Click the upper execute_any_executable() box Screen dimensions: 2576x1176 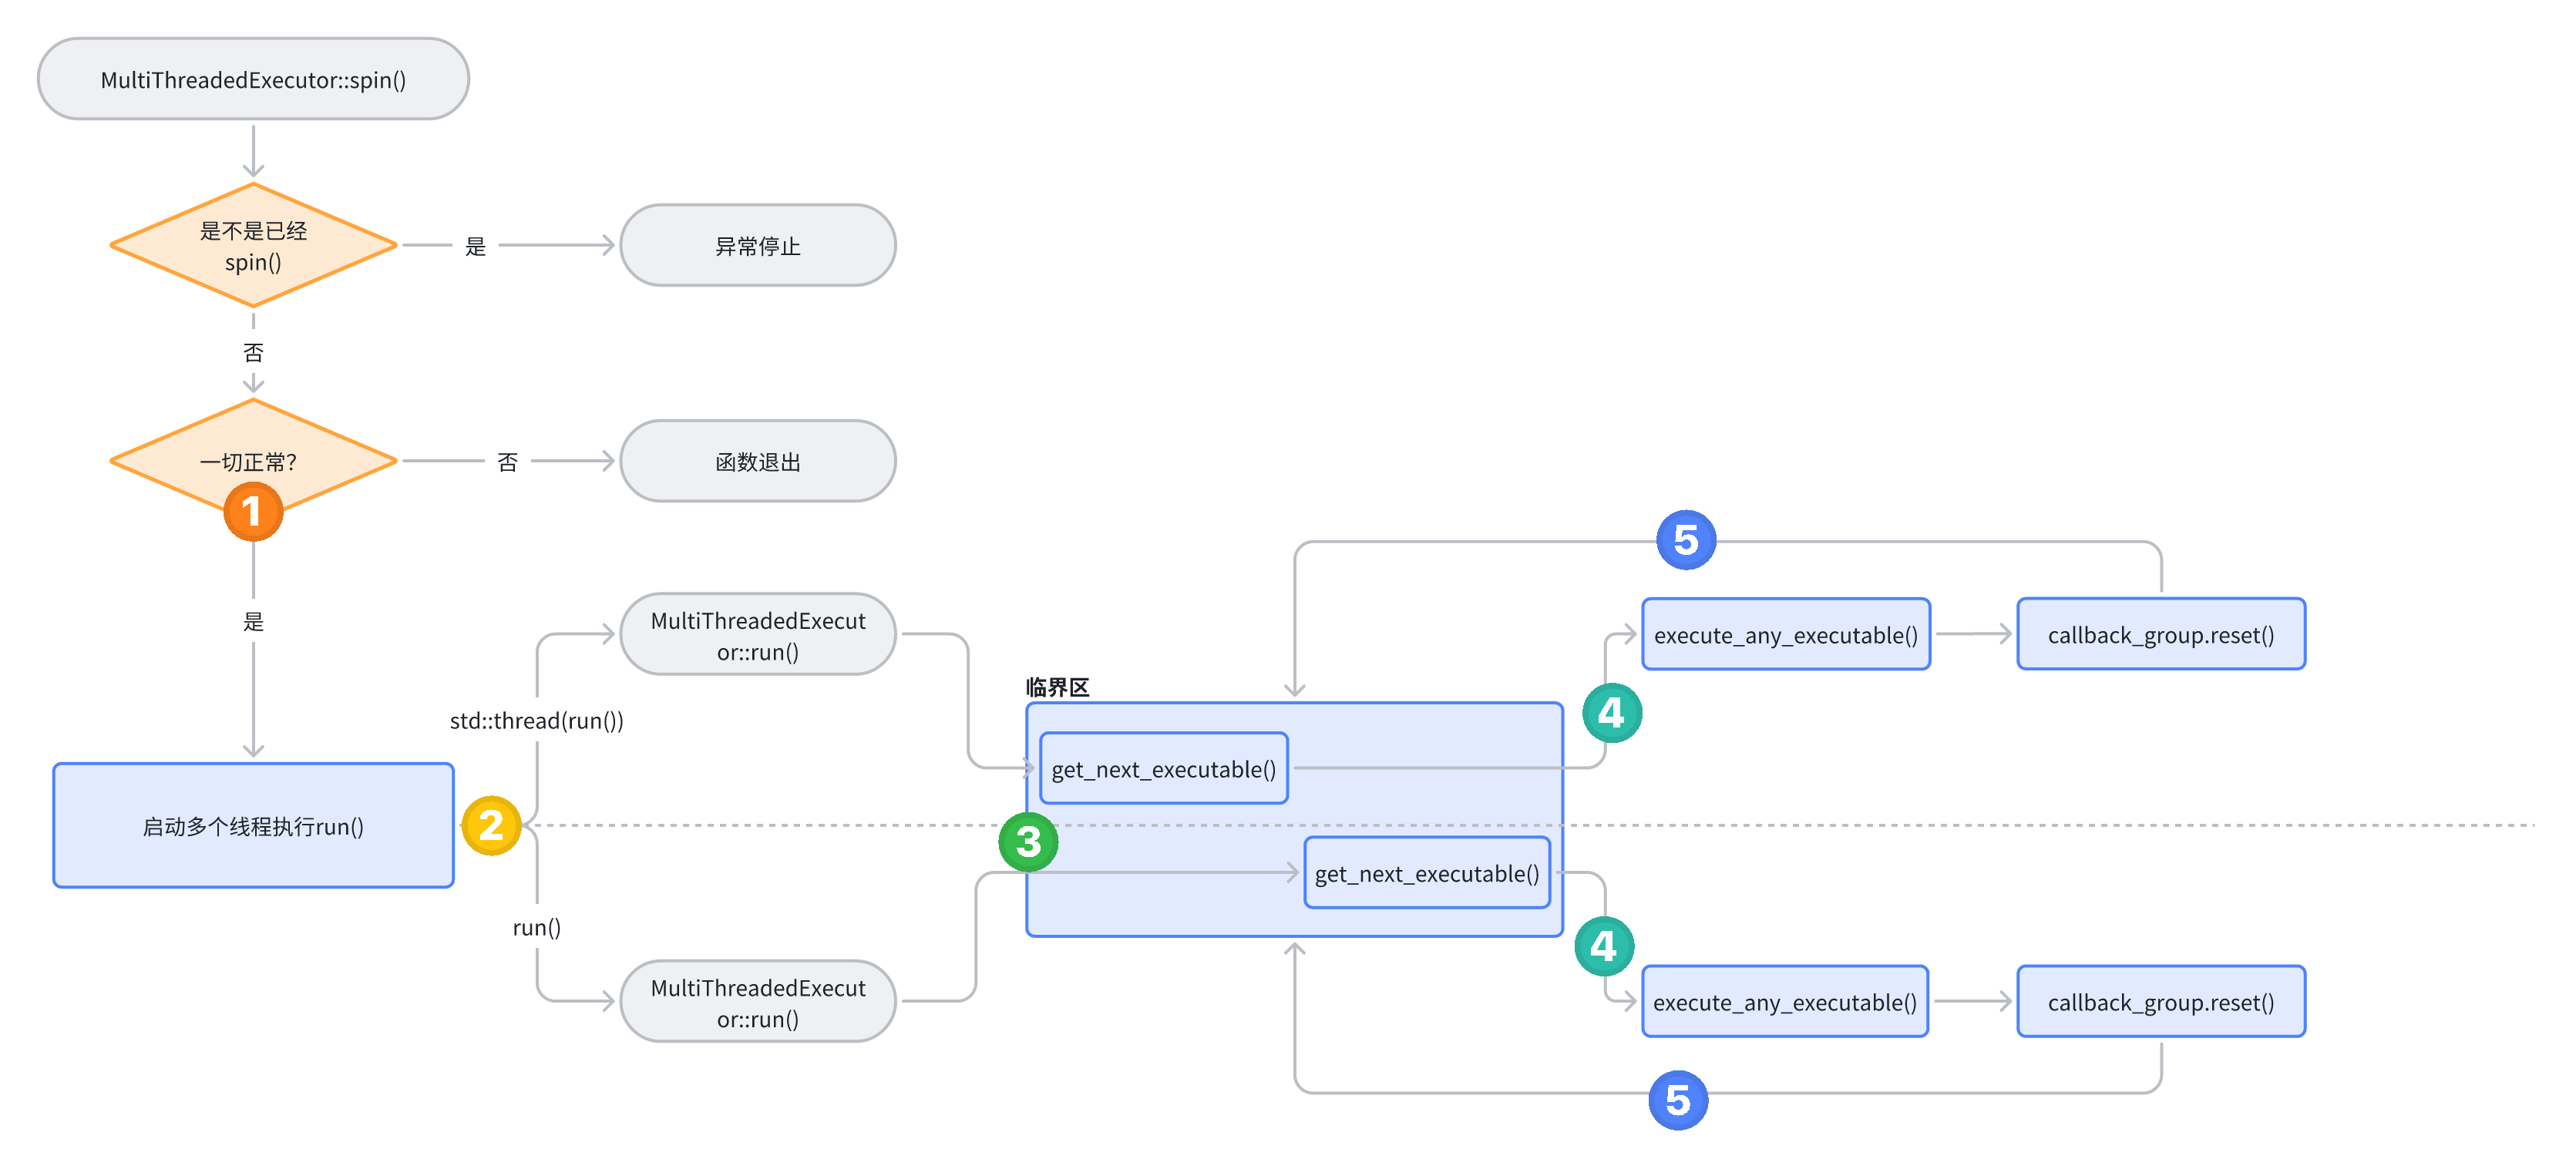pyautogui.click(x=1786, y=633)
